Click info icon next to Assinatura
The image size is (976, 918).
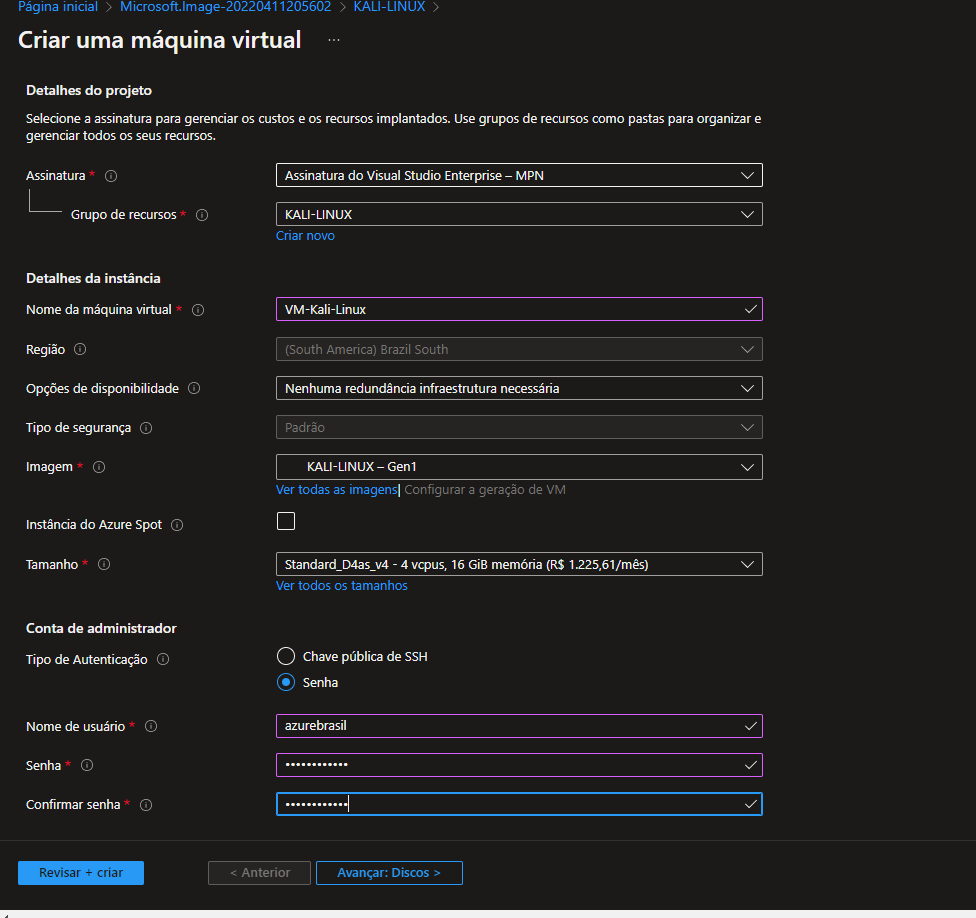(x=111, y=176)
